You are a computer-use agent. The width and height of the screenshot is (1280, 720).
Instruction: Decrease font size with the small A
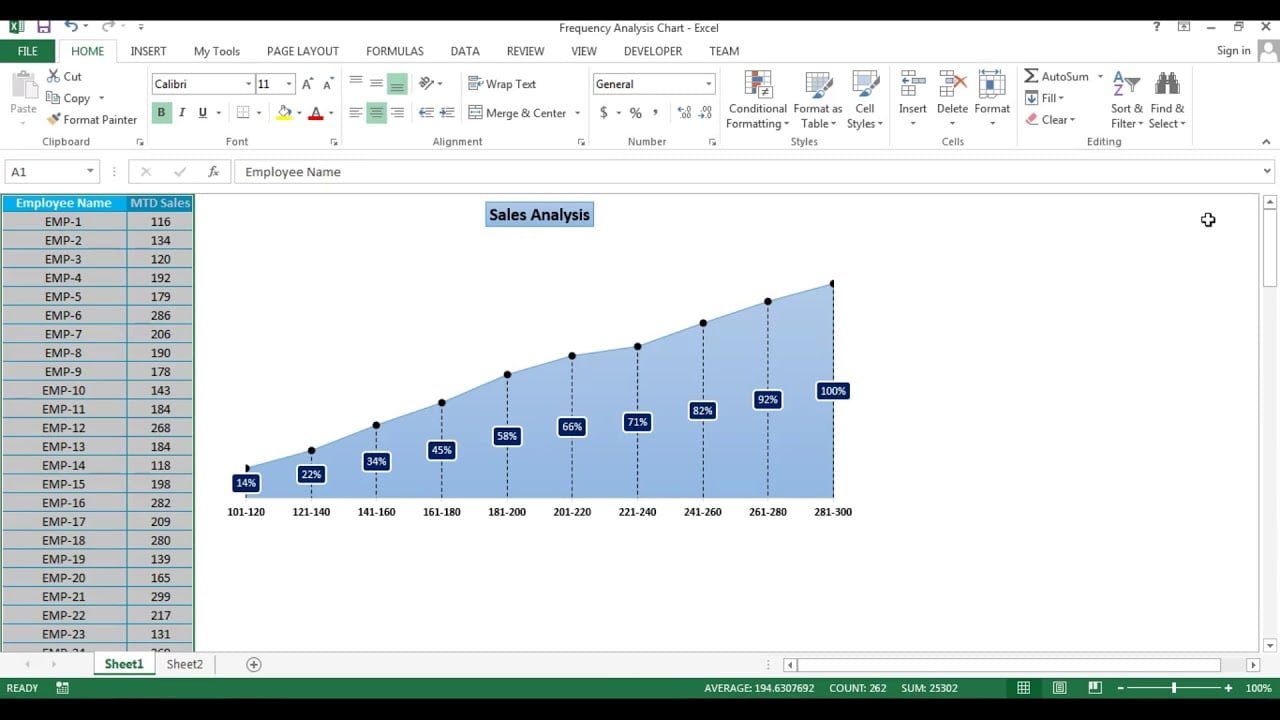click(x=328, y=84)
